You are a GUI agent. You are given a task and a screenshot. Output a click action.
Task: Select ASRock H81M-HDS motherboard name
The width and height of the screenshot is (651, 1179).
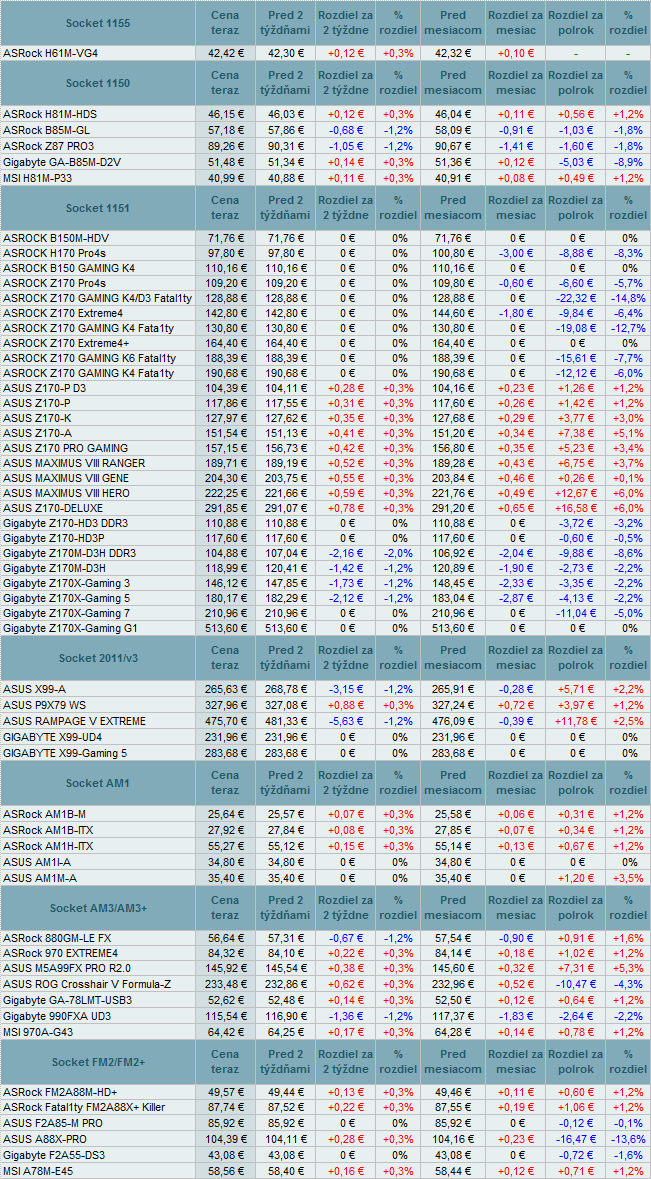click(x=50, y=114)
